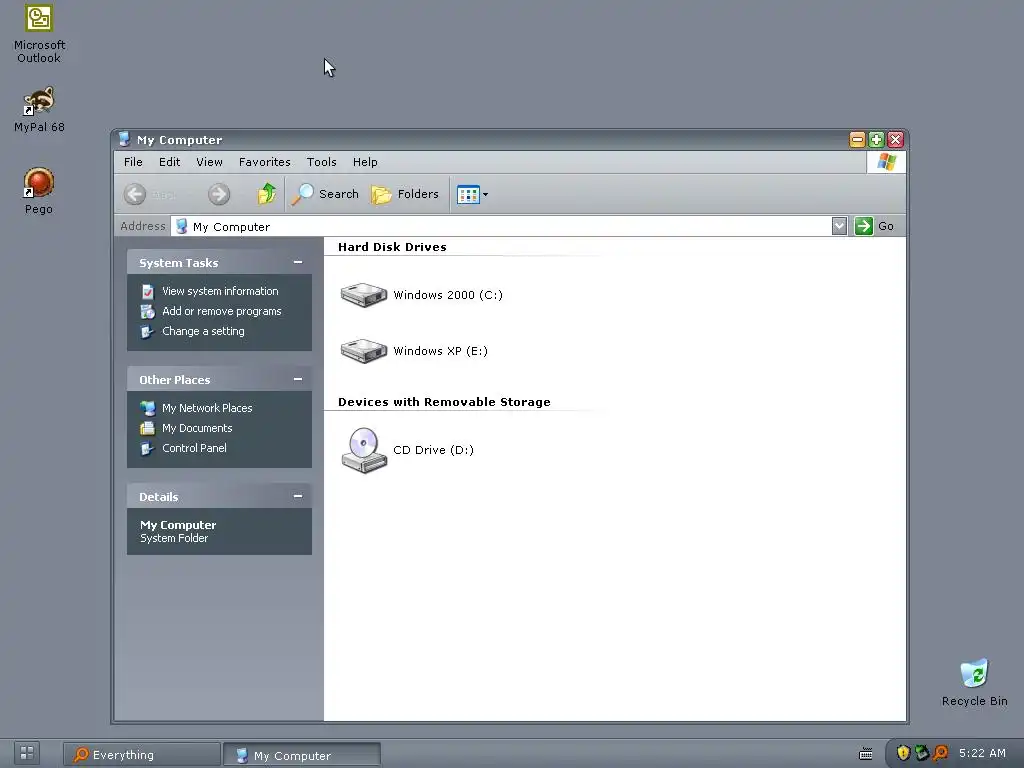The width and height of the screenshot is (1024, 768).
Task: Minimize the My Computer window
Action: 857,139
